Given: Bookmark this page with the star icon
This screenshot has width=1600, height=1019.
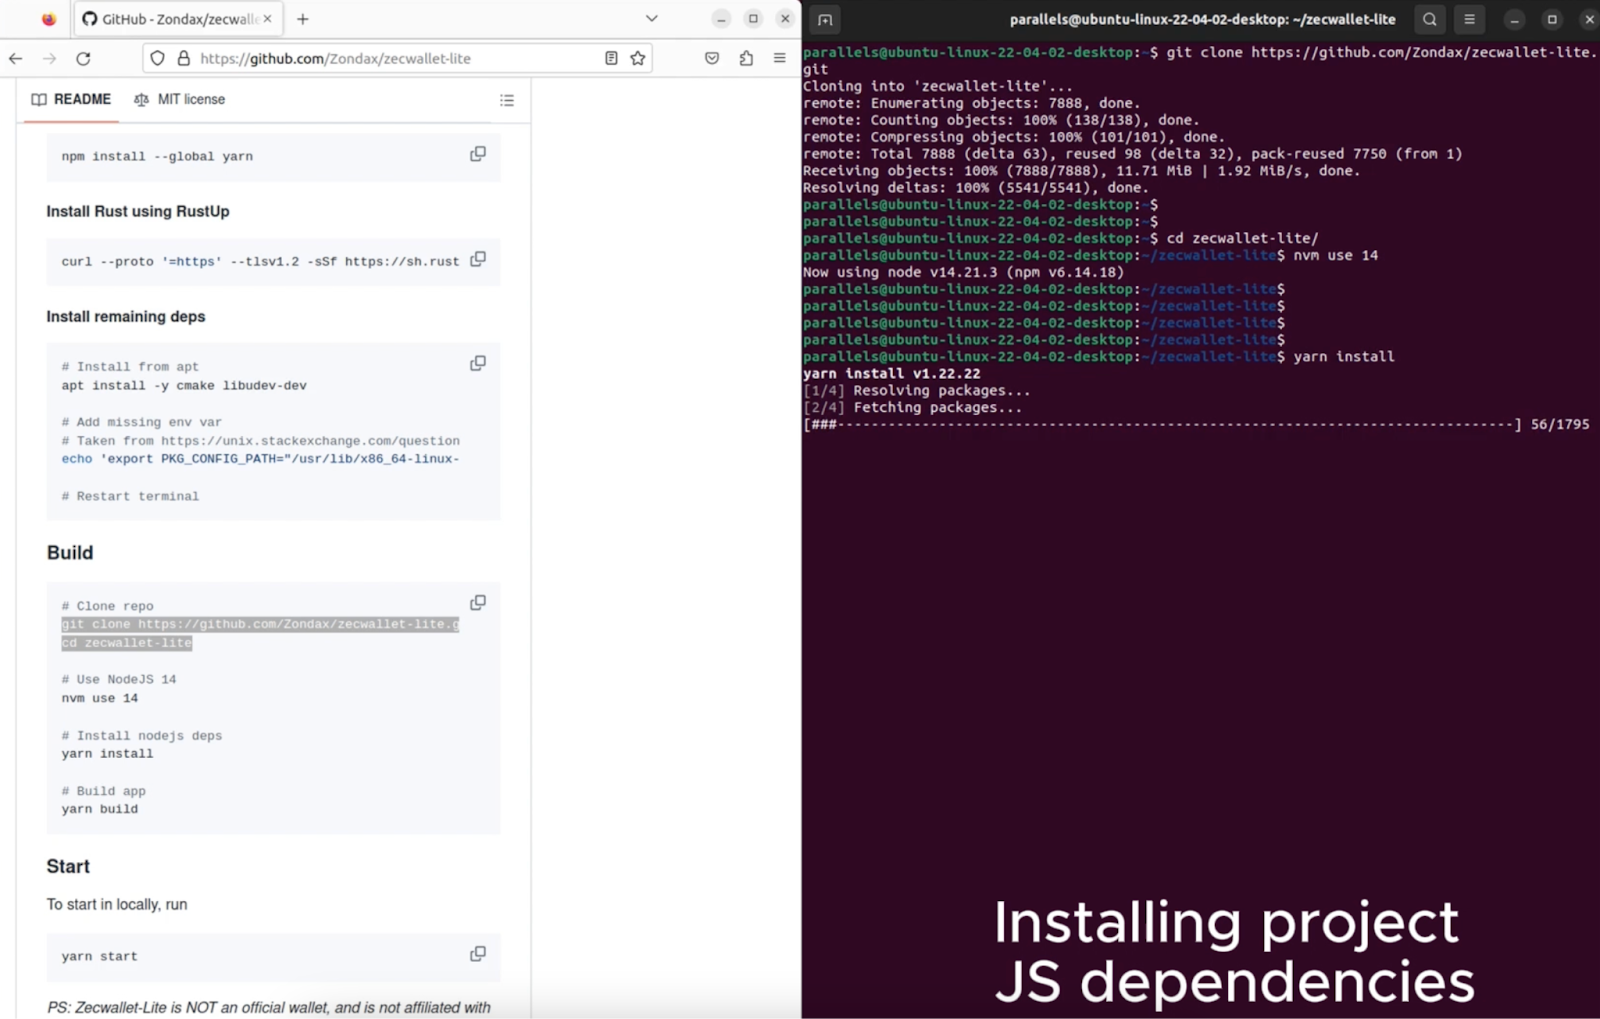Looking at the screenshot, I should point(638,58).
